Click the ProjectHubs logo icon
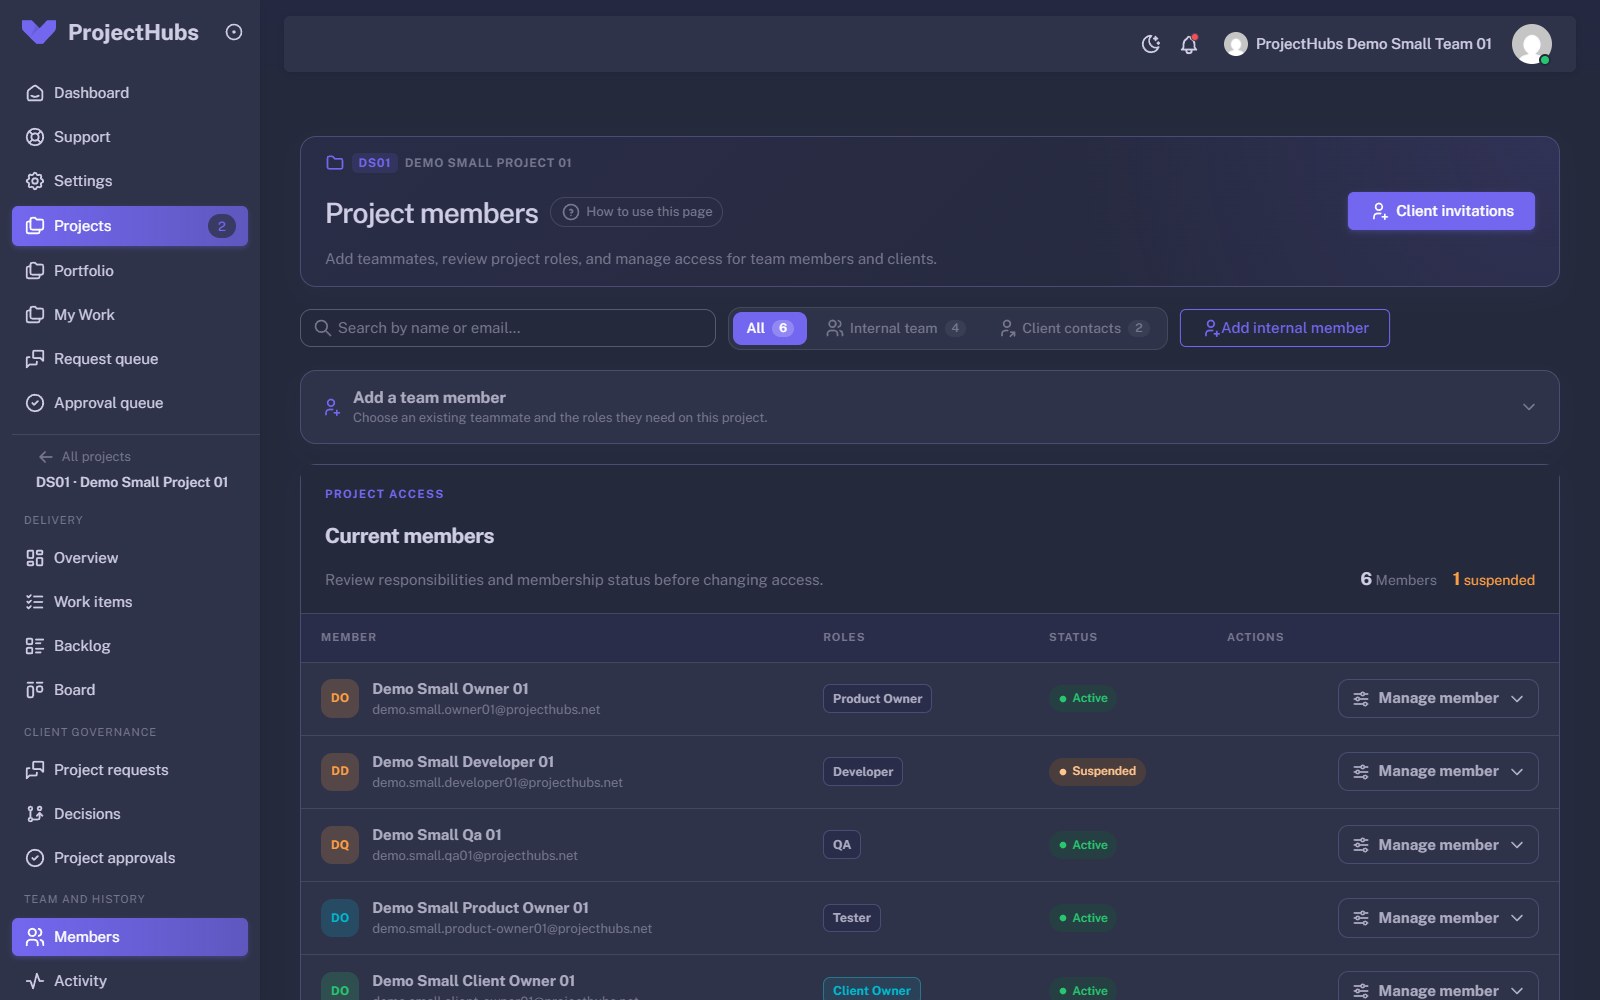 click(x=39, y=32)
